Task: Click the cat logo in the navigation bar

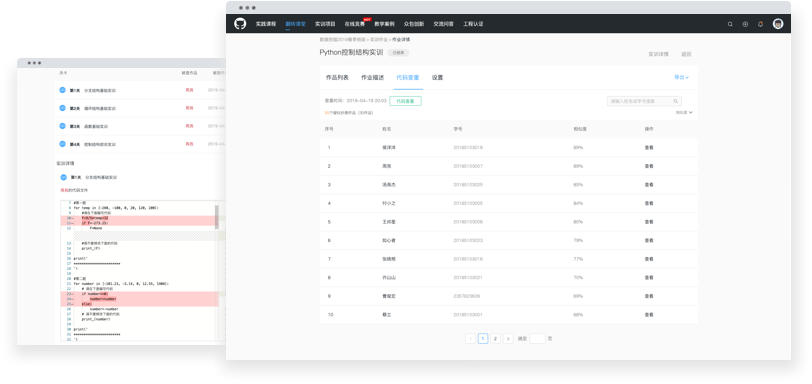Action: (x=240, y=24)
